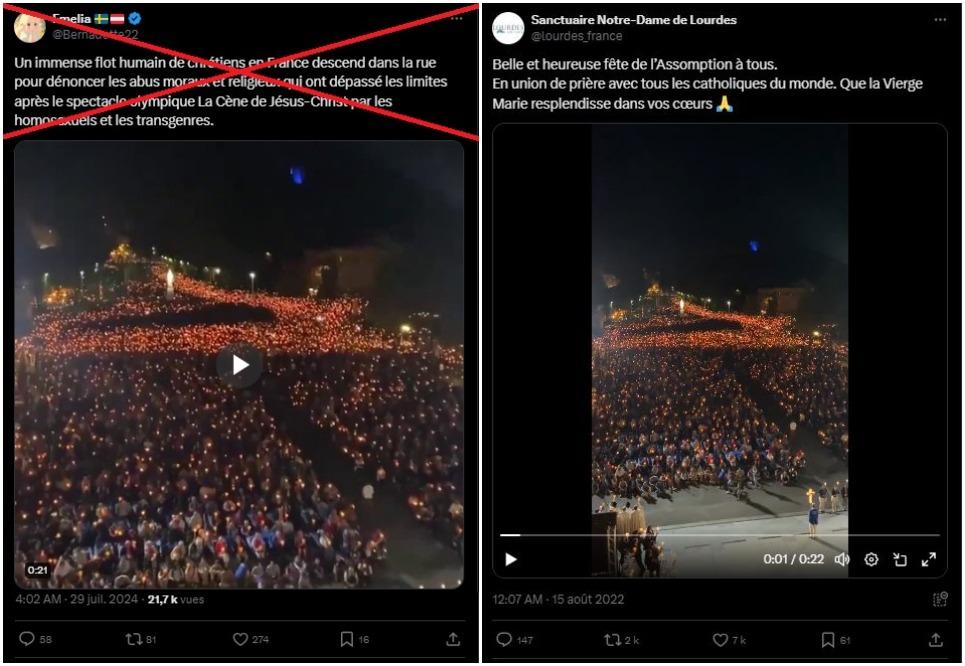Bookmark the left tweet with 16 saves

click(354, 639)
